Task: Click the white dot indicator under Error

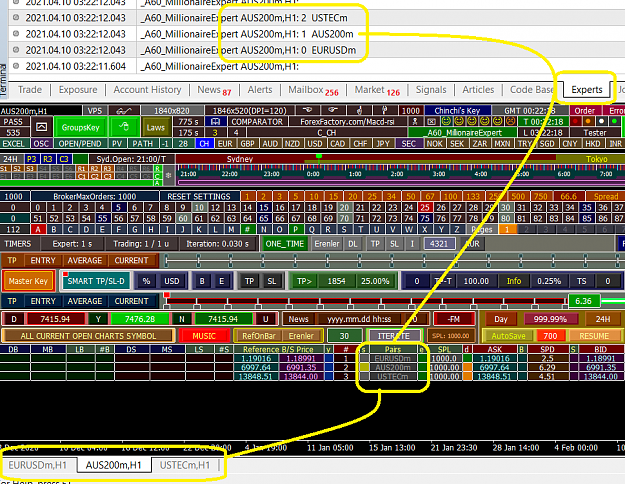Action: (x=601, y=121)
